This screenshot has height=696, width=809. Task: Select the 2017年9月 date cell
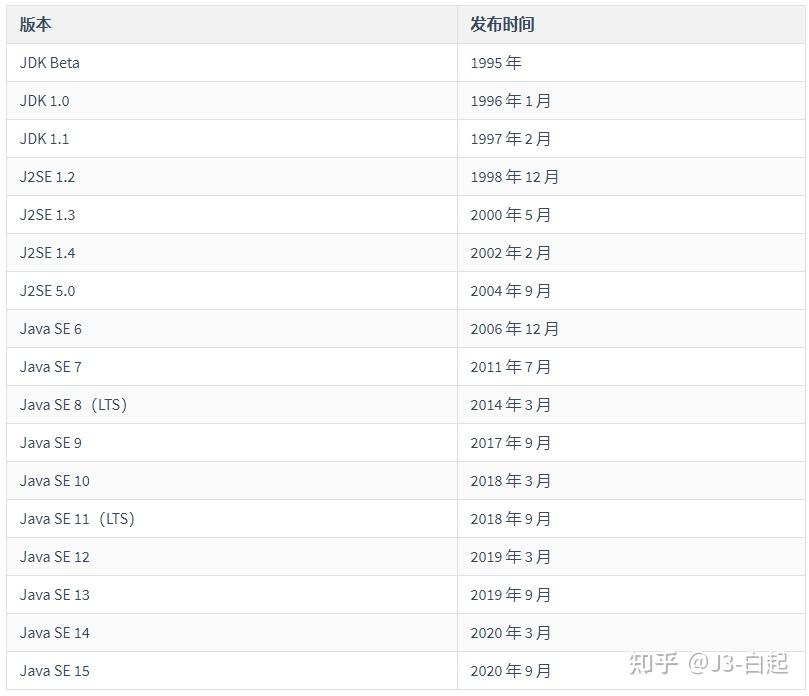click(x=511, y=443)
